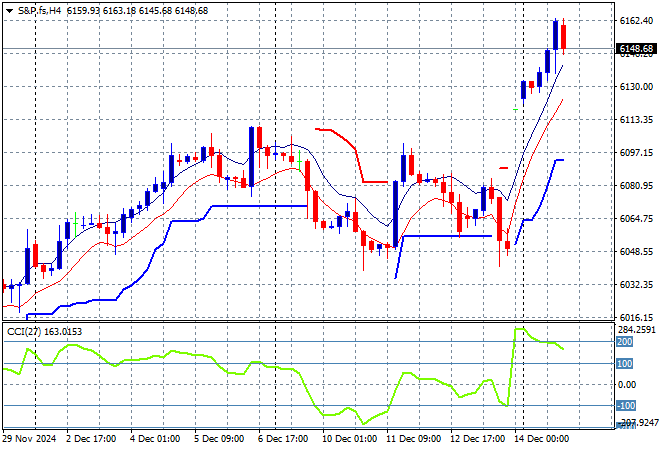Click the time label 6 Dec 17:00

point(283,439)
